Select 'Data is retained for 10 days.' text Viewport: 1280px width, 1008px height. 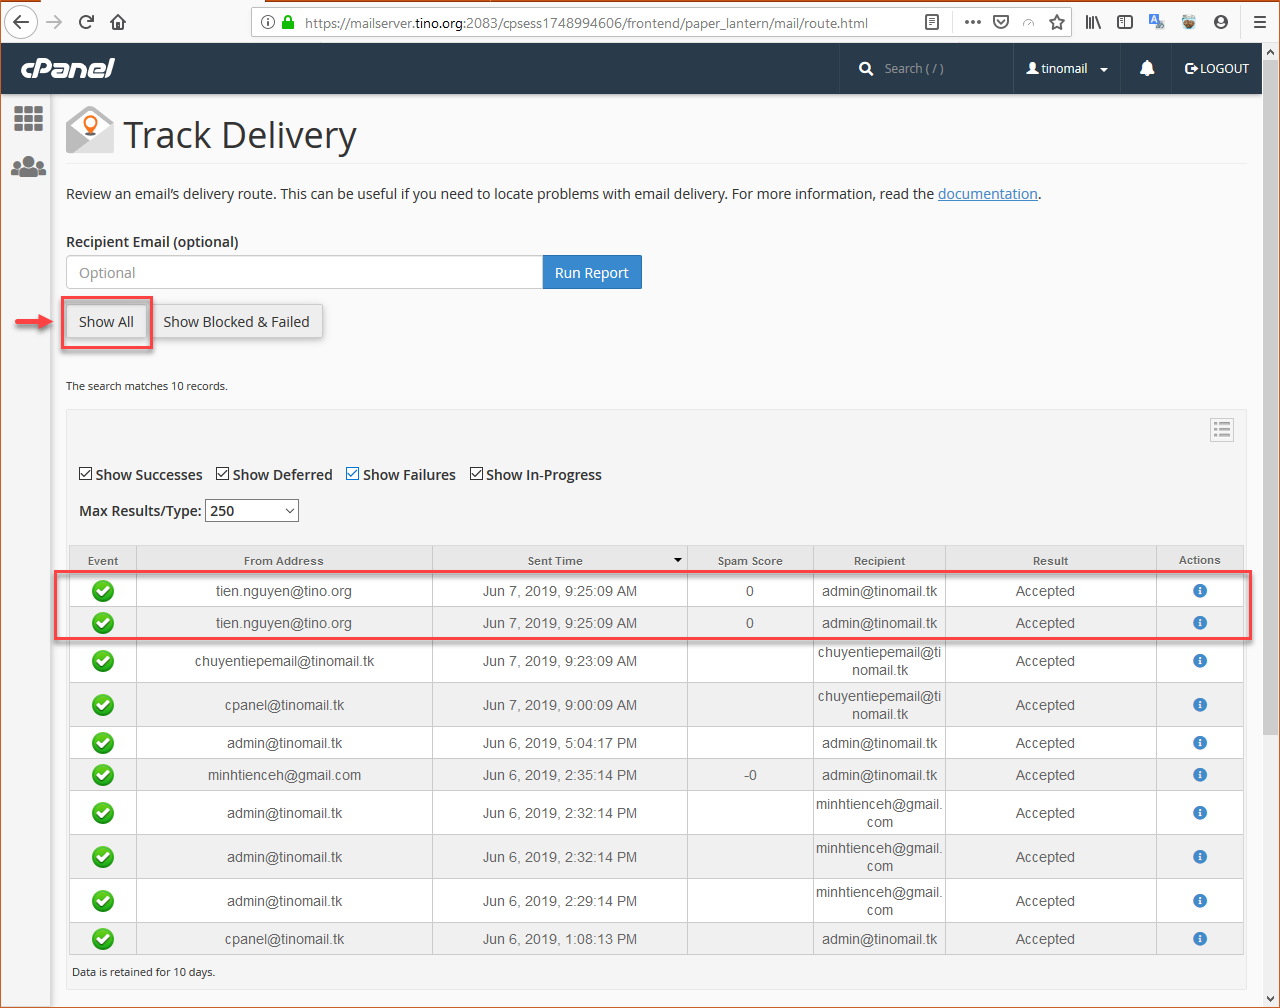click(x=143, y=972)
